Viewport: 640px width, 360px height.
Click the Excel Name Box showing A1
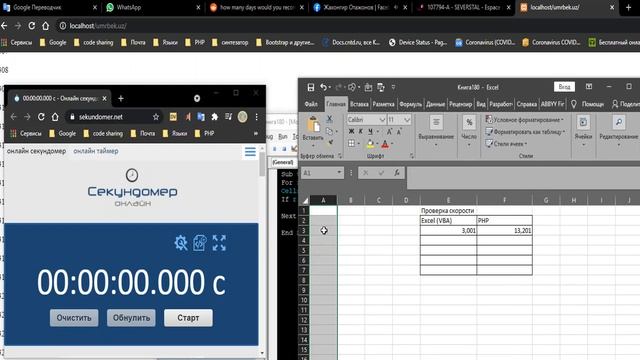tap(322, 173)
